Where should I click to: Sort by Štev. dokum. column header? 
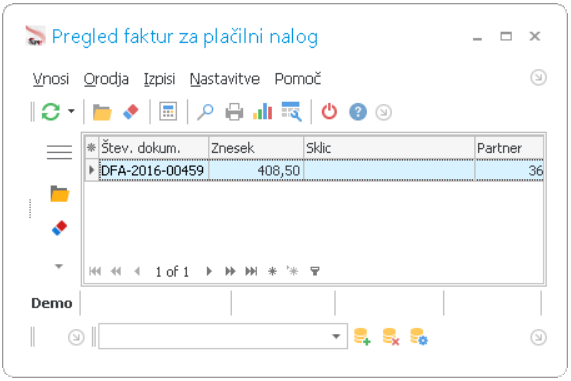coord(154,148)
